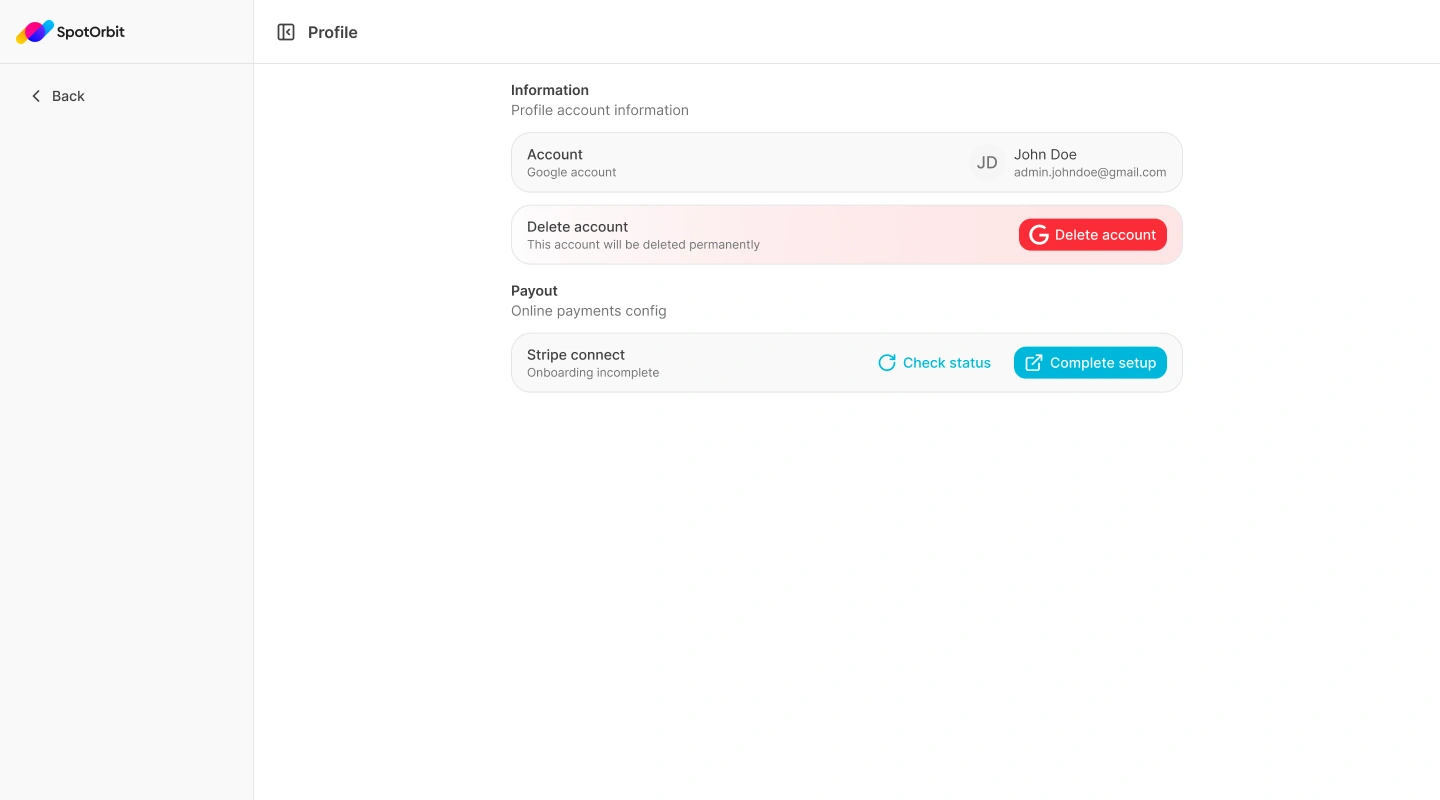
Task: Check status of Stripe connect
Action: pyautogui.click(x=934, y=363)
